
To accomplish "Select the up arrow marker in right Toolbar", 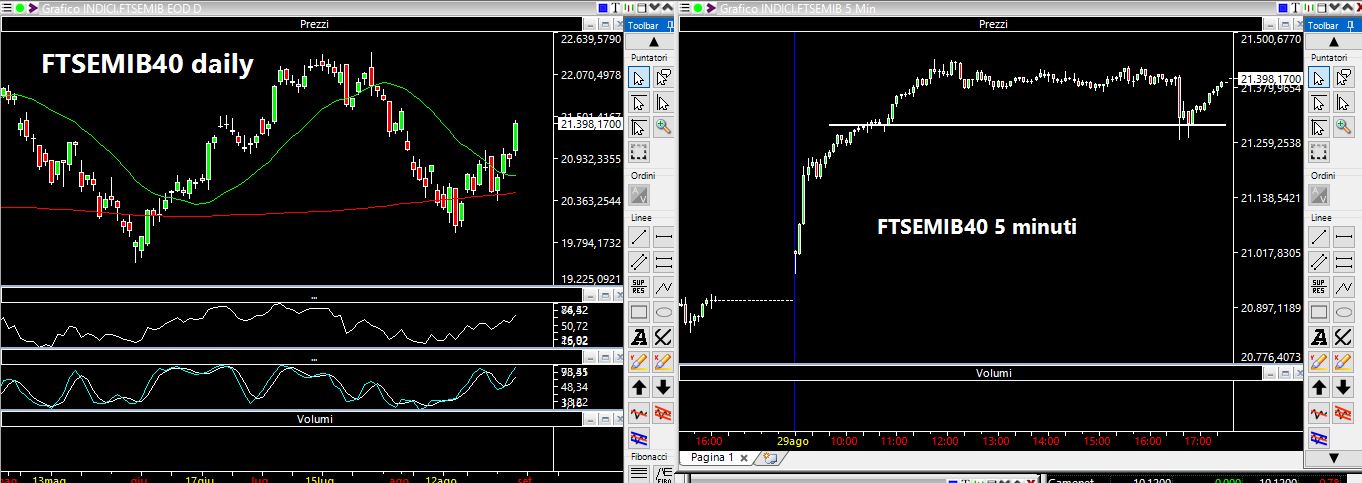I will [1319, 387].
